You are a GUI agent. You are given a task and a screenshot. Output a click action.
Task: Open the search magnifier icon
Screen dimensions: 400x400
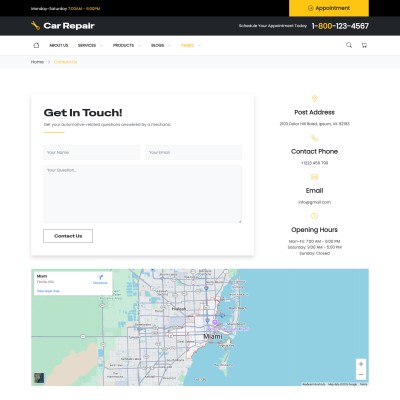point(349,45)
